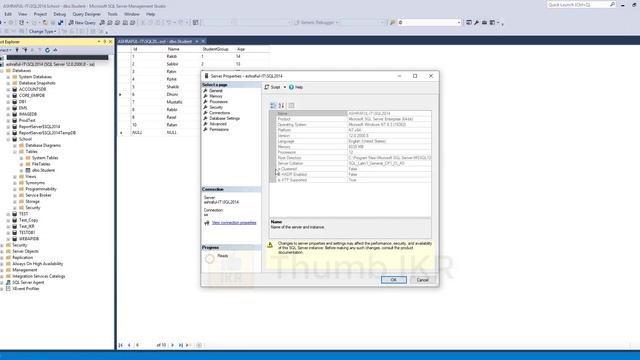Open the Tools menu
Image resolution: width=640 pixels, height=360 pixels.
point(112,14)
